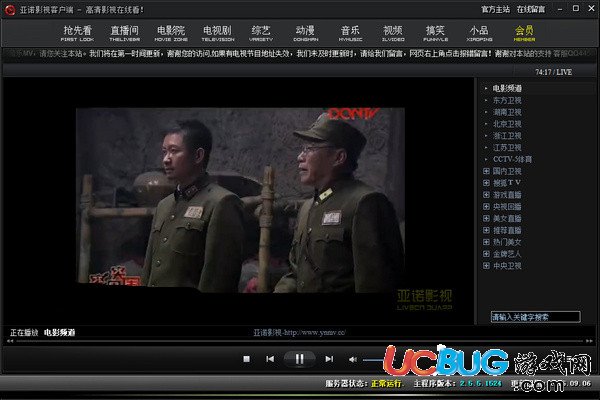The width and height of the screenshot is (600, 400).
Task: Pause the playing video
Action: (x=300, y=359)
